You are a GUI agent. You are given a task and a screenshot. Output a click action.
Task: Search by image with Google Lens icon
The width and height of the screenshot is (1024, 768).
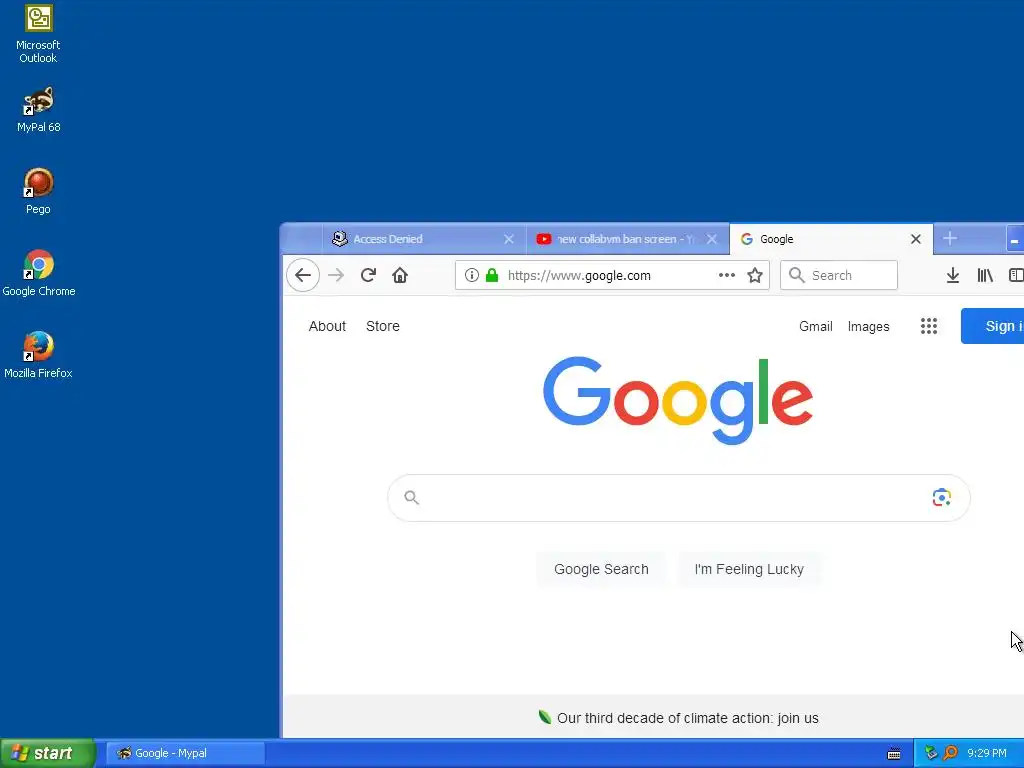click(x=942, y=498)
